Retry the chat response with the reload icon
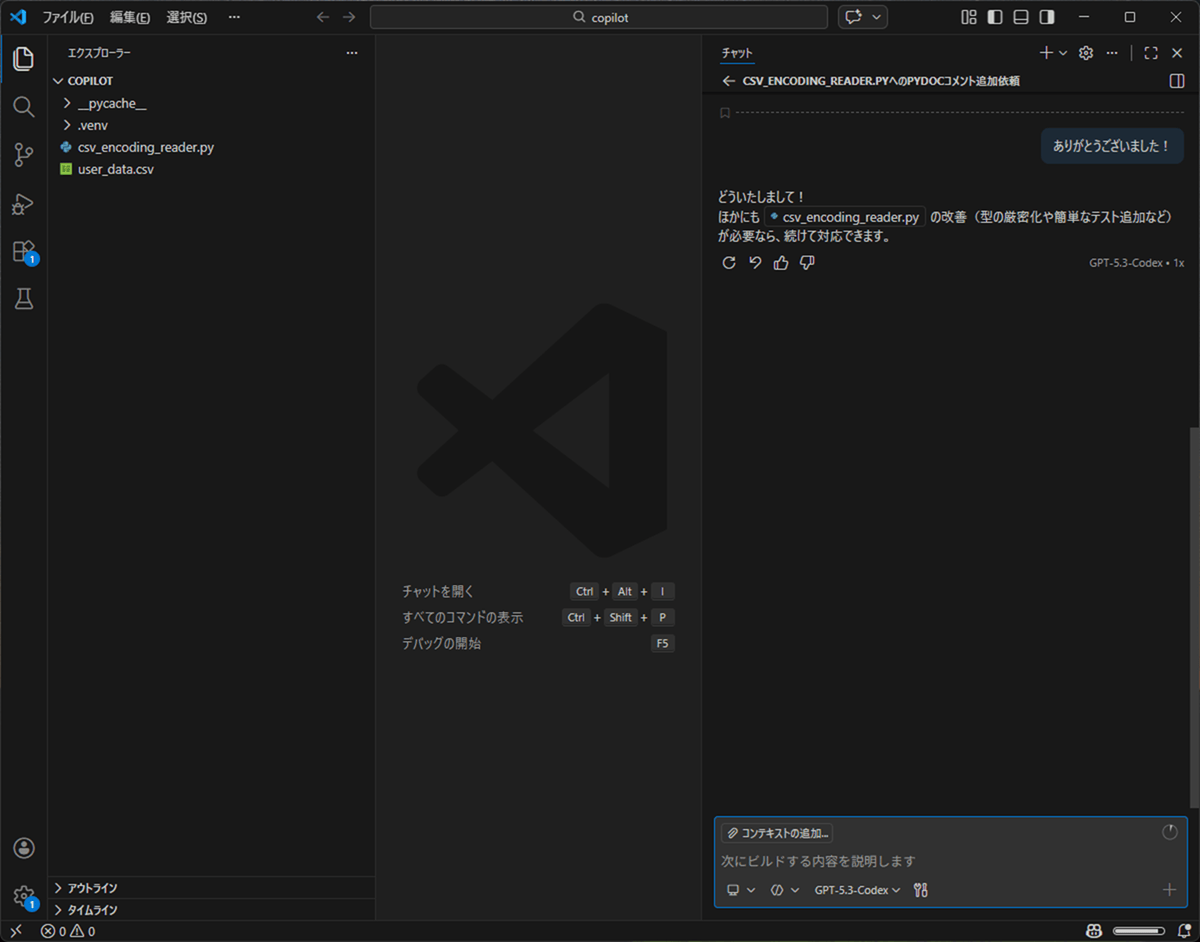Image resolution: width=1200 pixels, height=942 pixels. [729, 263]
